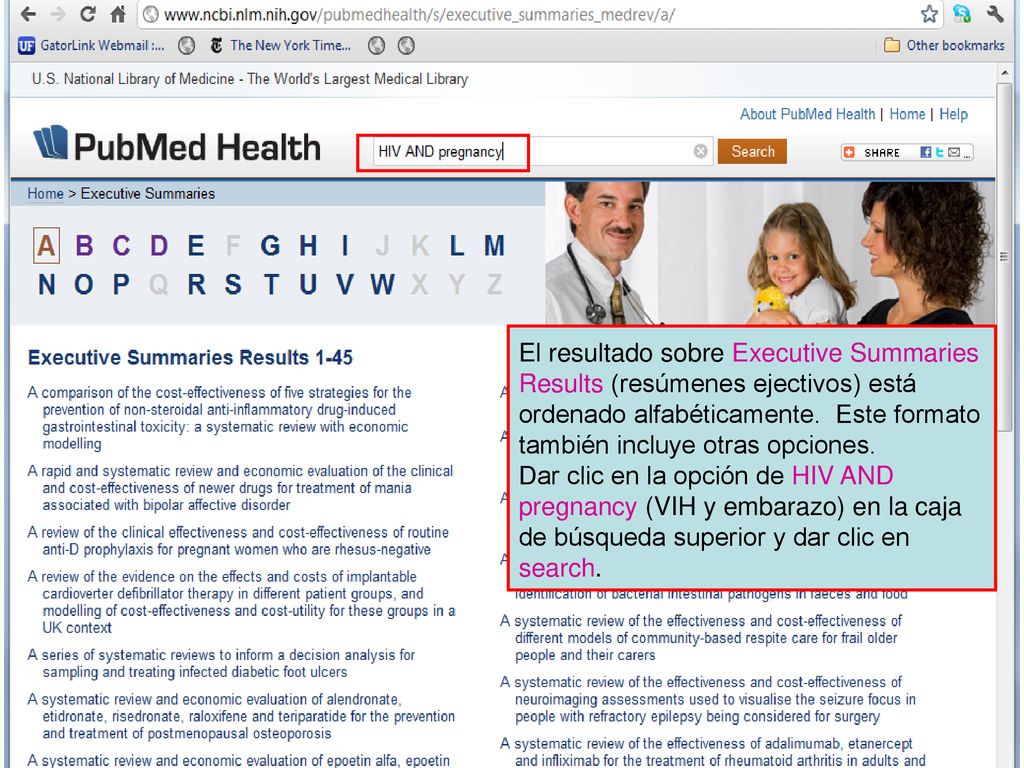Select letter L in the alphabet index

[456, 246]
